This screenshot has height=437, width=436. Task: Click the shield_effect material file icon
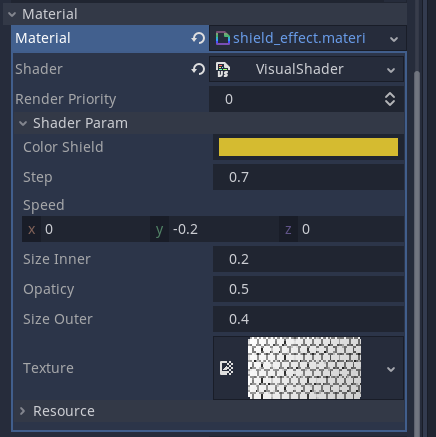[x=223, y=38]
